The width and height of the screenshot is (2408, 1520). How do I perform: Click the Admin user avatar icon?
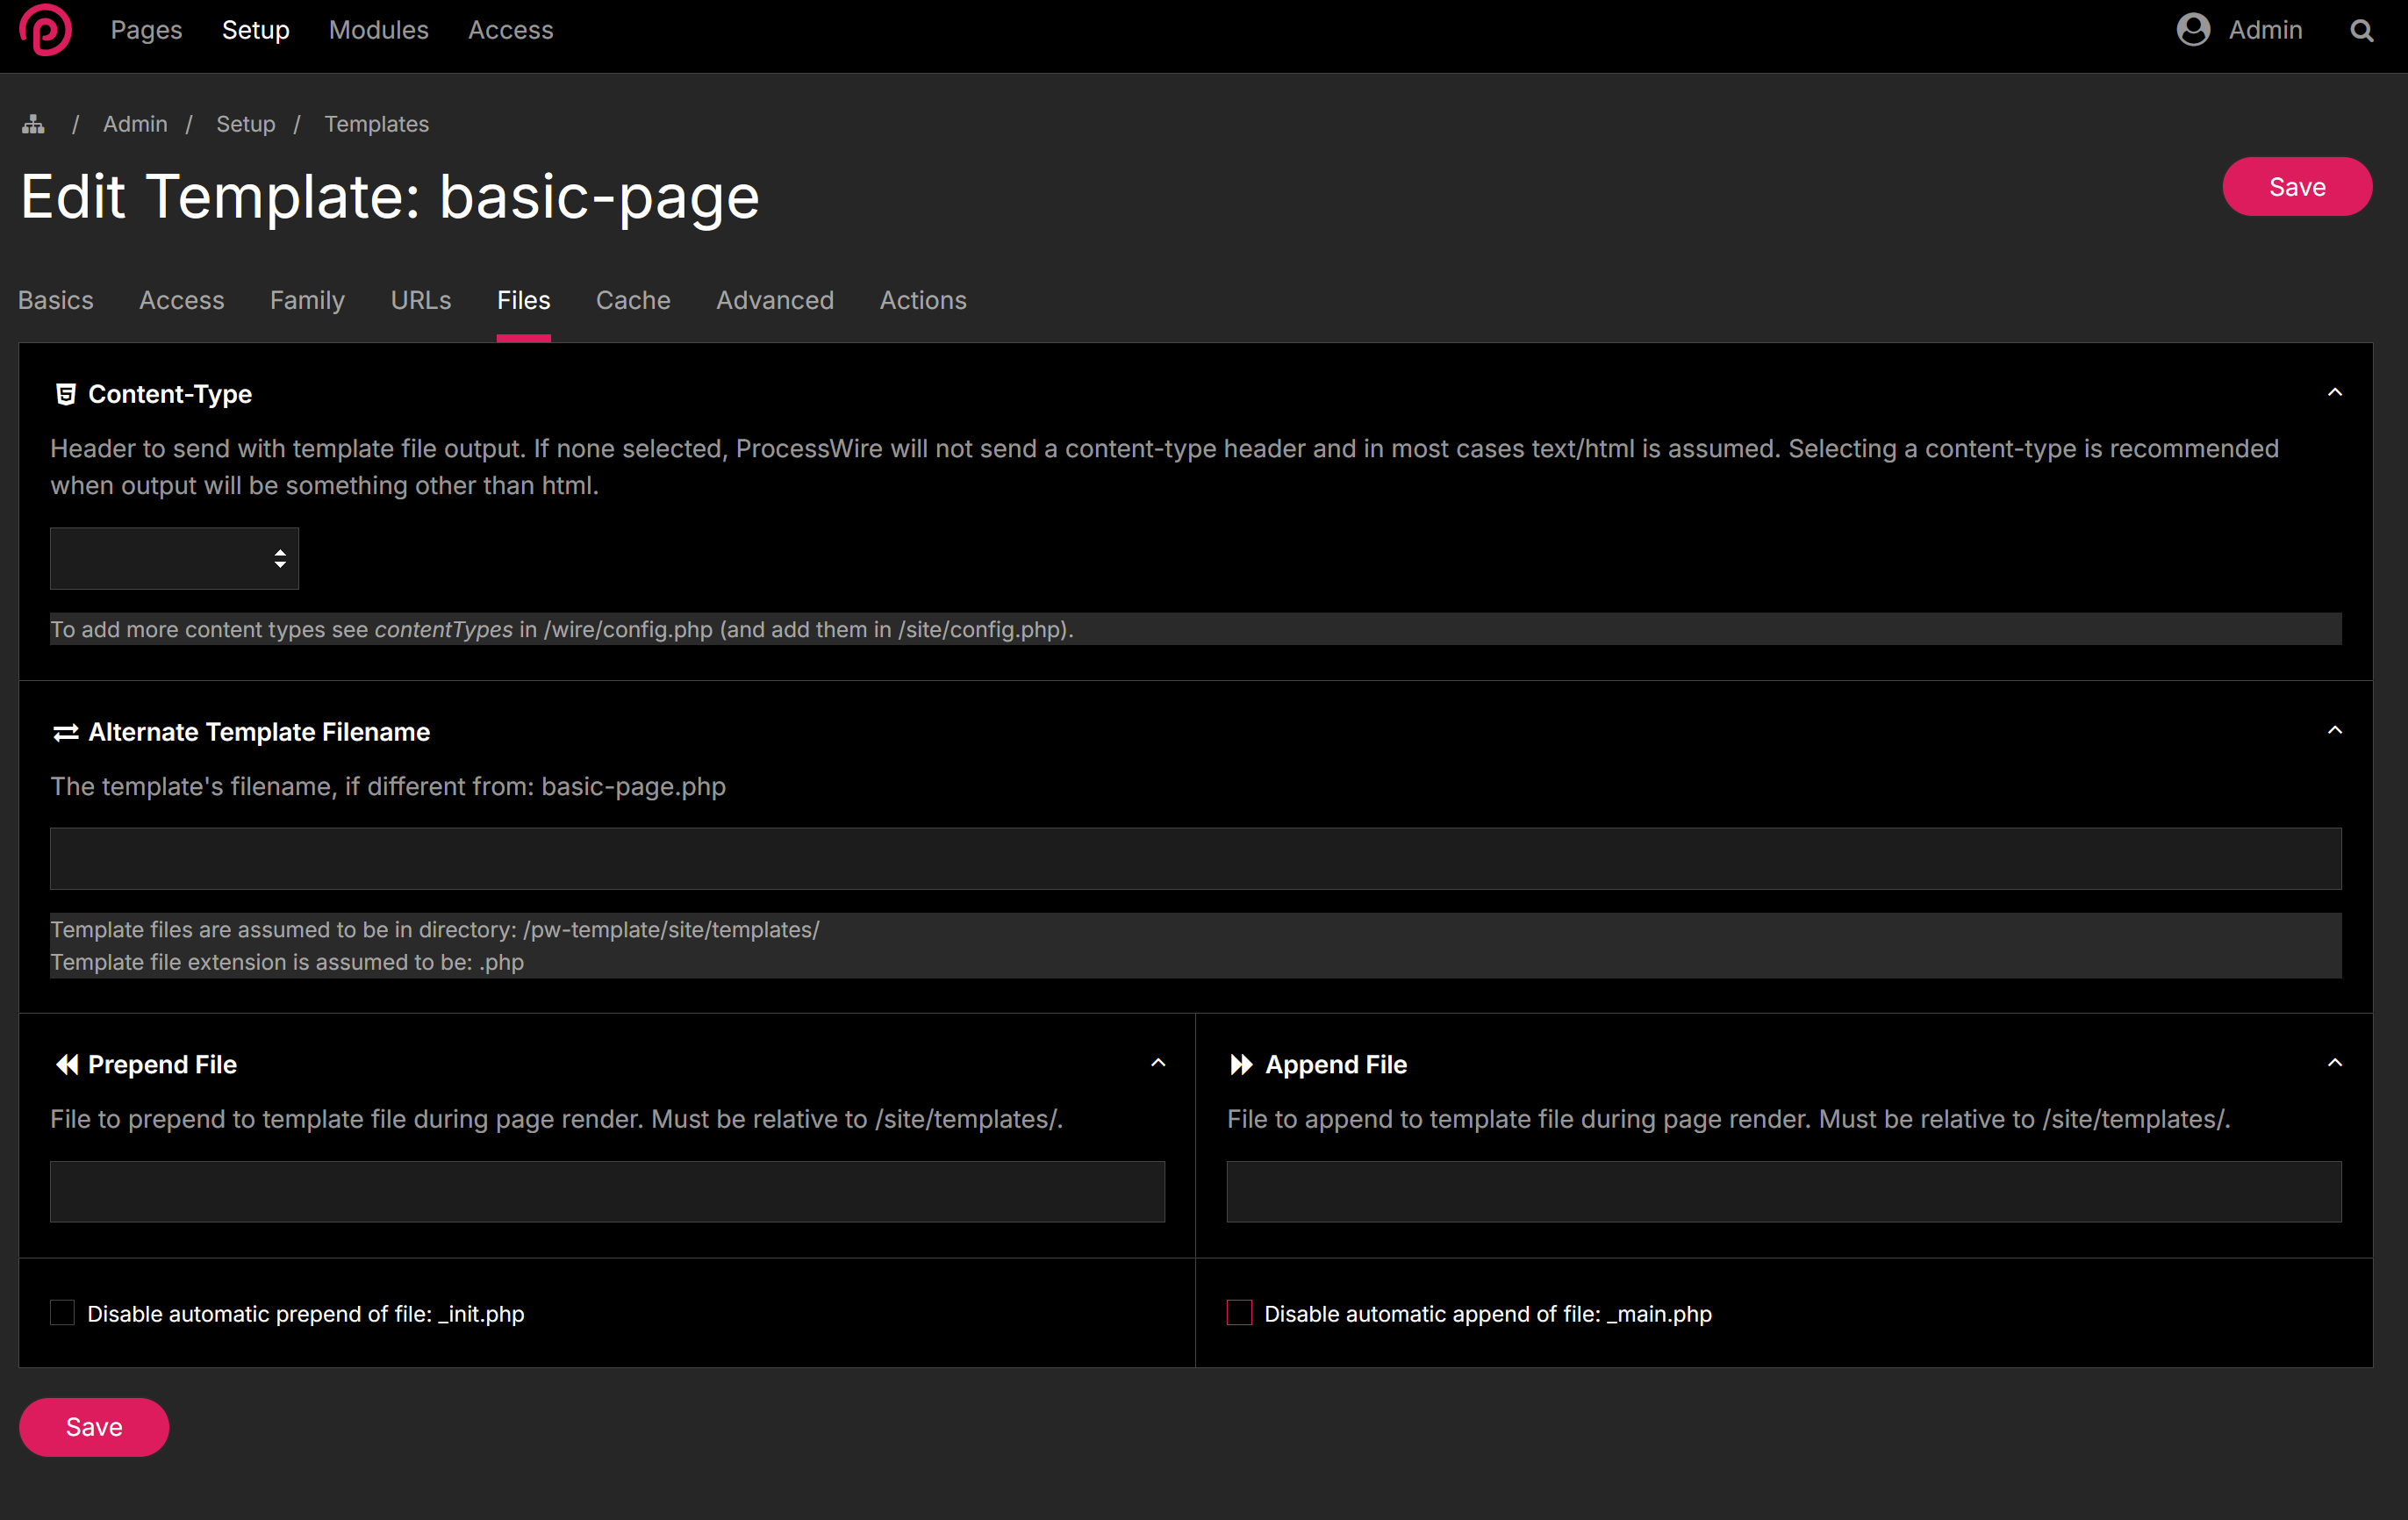click(x=2192, y=30)
